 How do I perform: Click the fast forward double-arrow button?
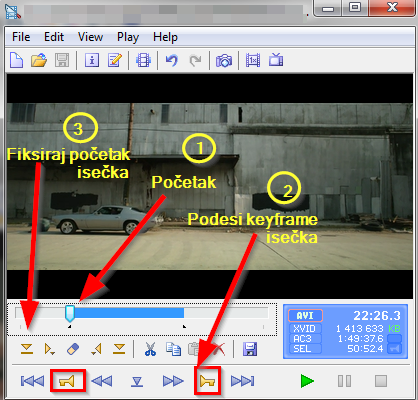click(173, 381)
